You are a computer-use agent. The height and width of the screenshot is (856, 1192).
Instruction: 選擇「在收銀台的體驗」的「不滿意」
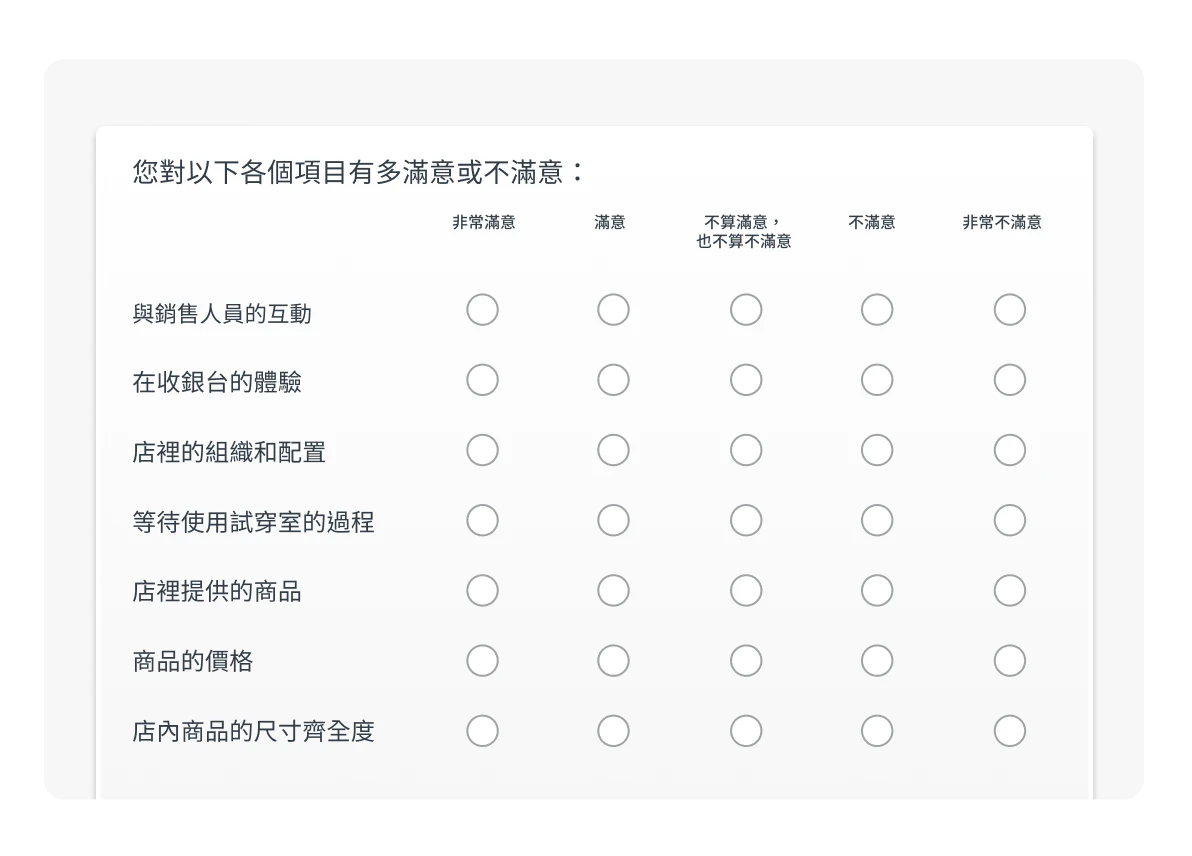tap(877, 380)
